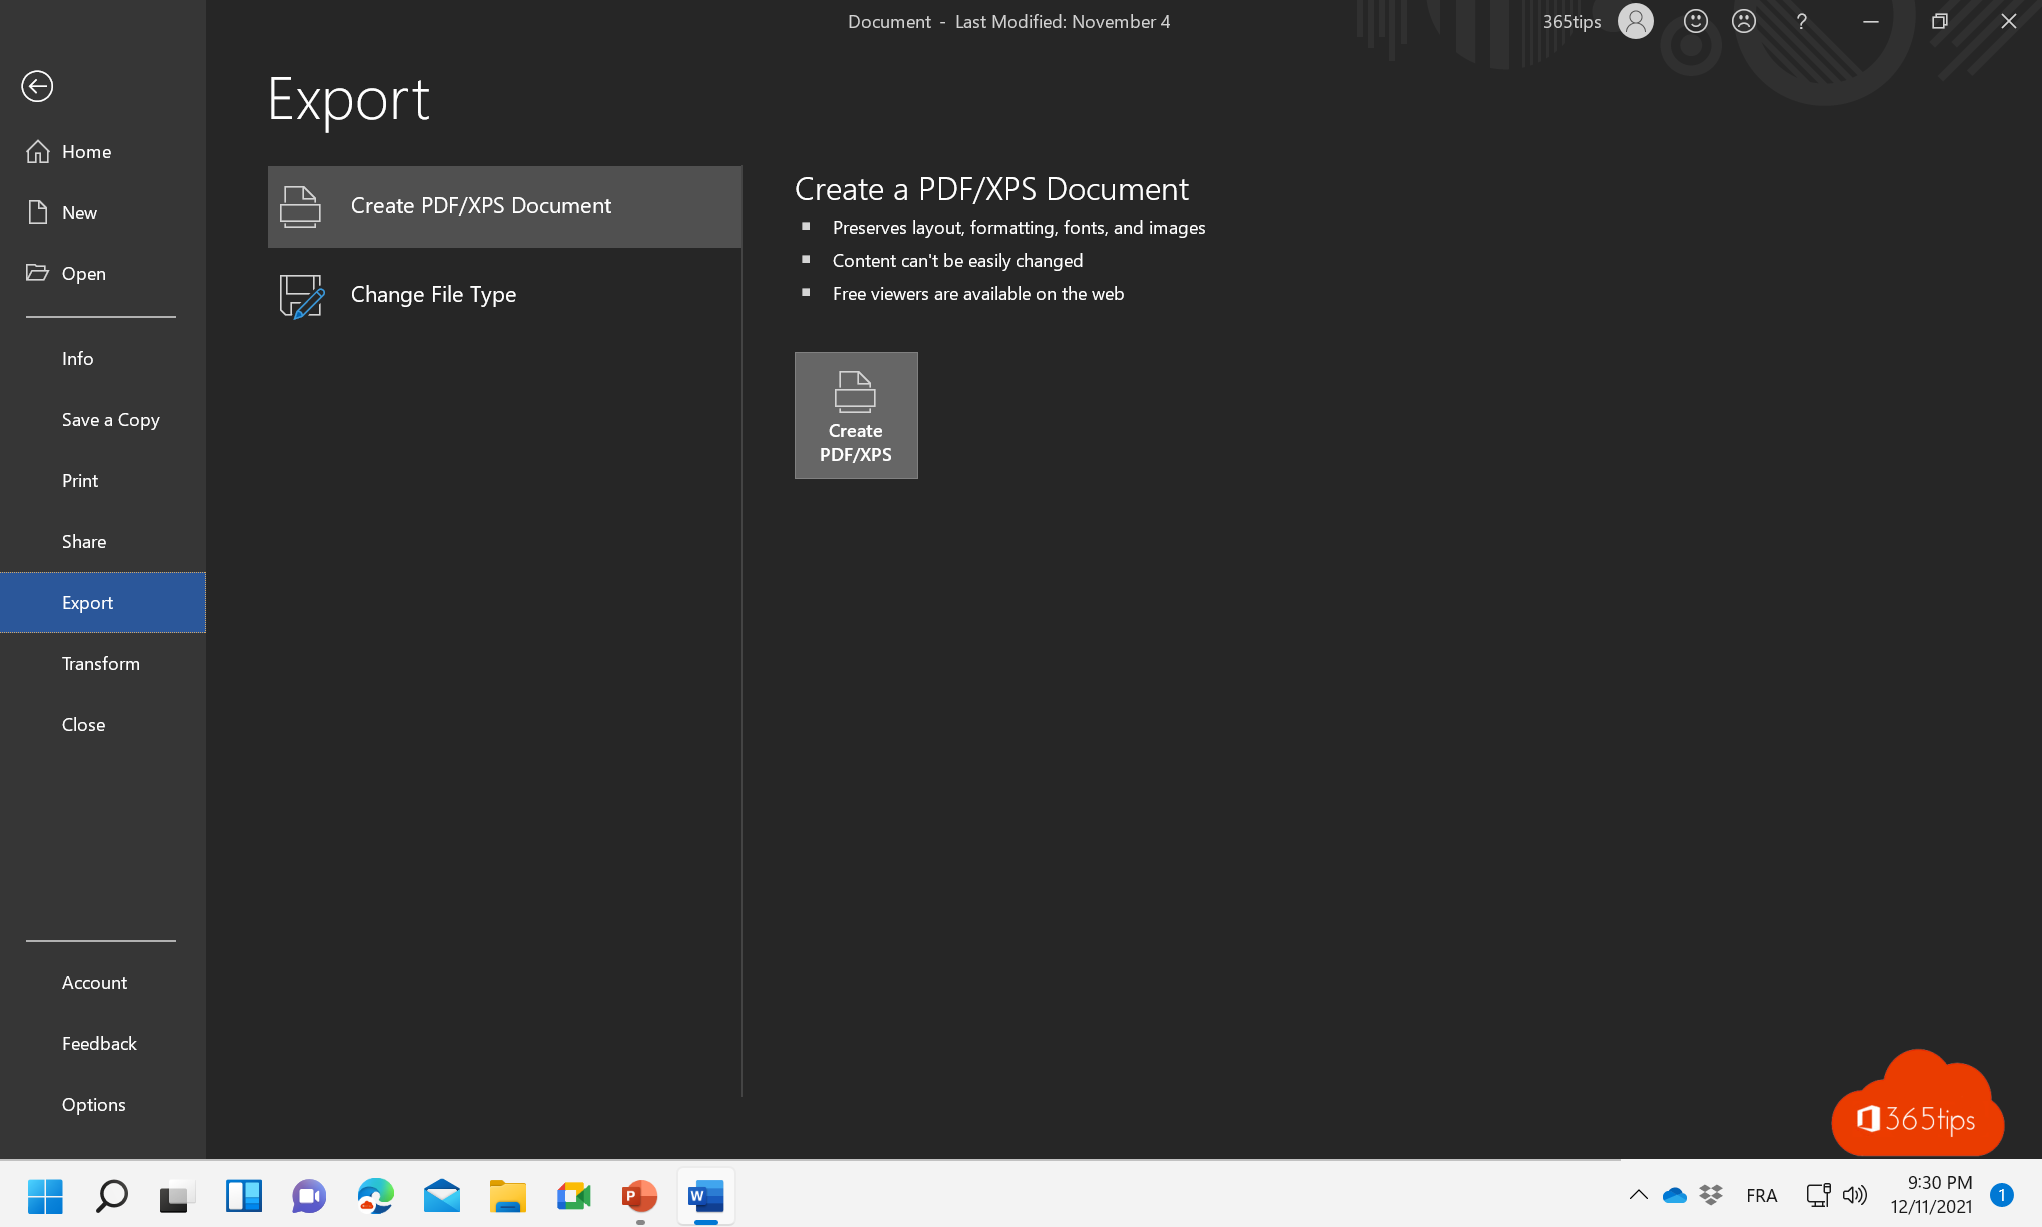This screenshot has width=2042, height=1227.
Task: Open the Print menu option
Action: pyautogui.click(x=79, y=480)
